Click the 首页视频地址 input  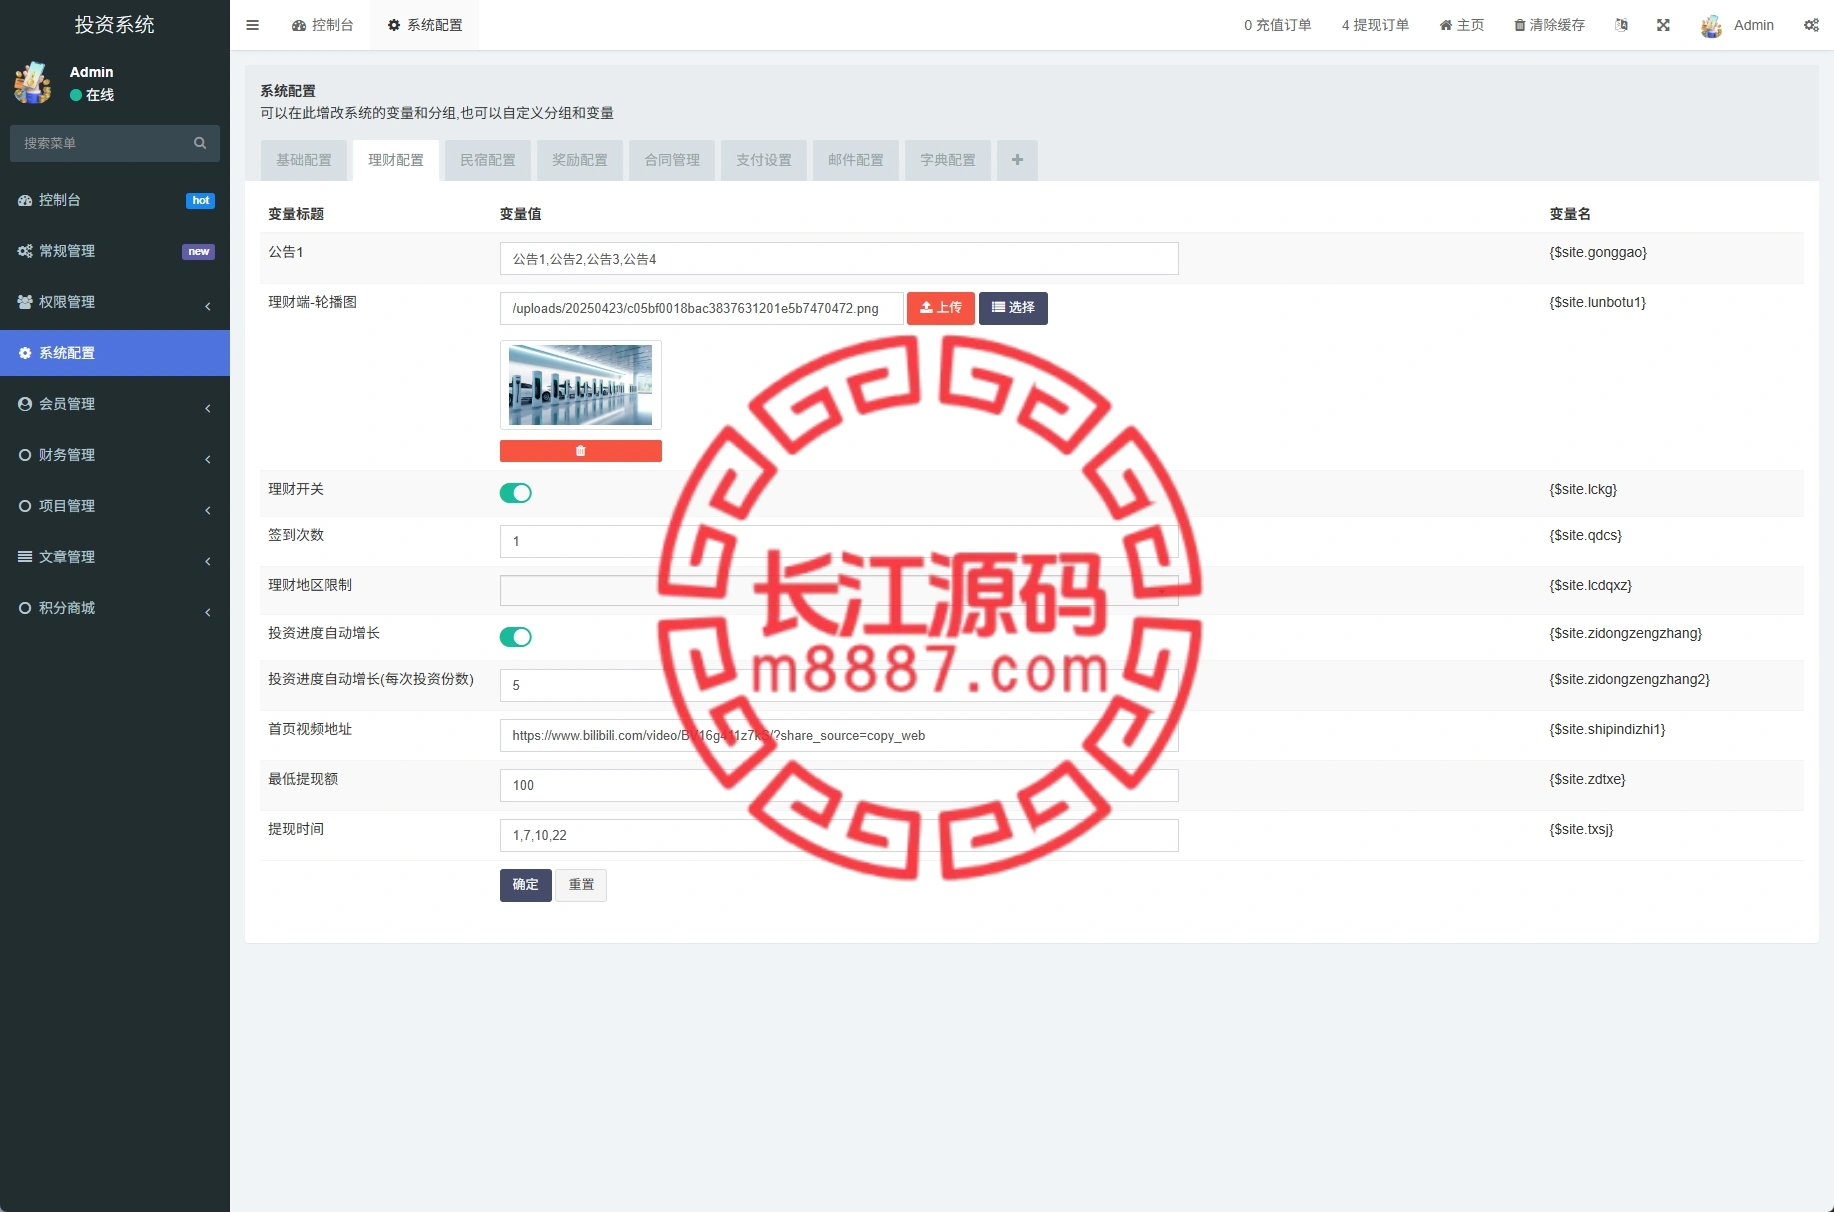(x=839, y=735)
